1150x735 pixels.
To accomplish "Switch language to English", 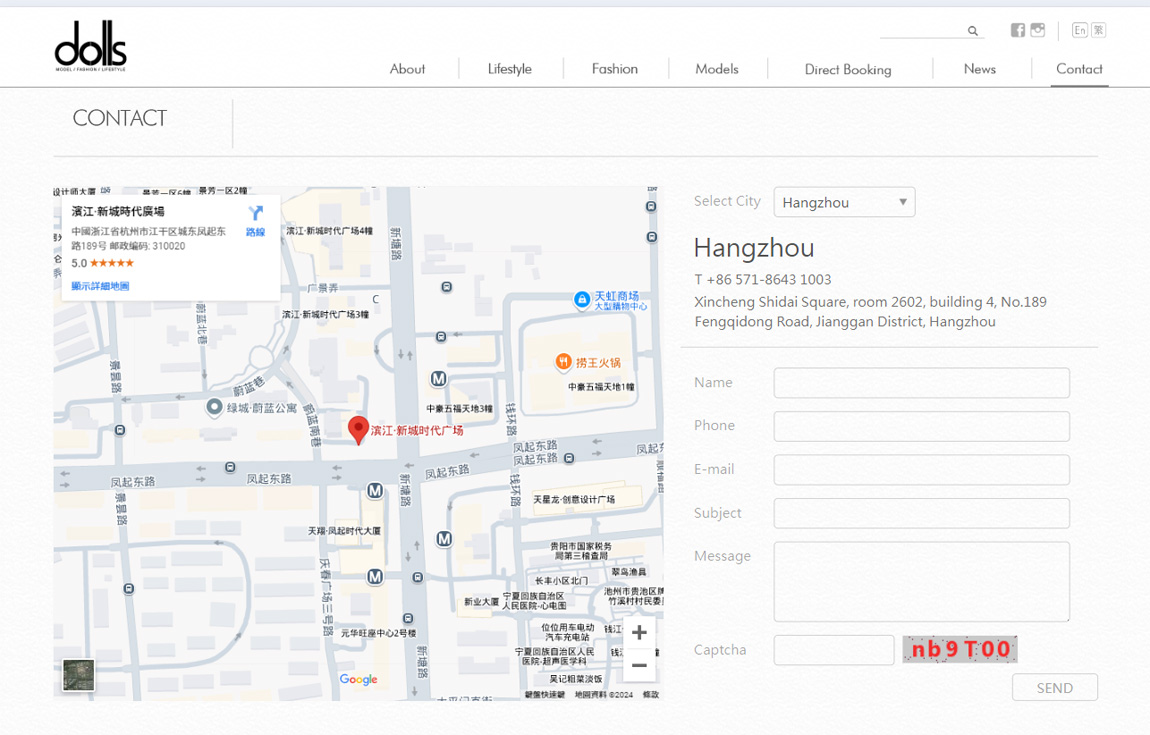I will click(x=1079, y=30).
